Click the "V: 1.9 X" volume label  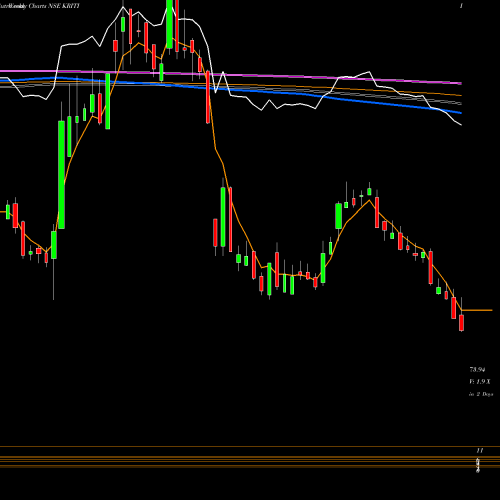[480, 381]
